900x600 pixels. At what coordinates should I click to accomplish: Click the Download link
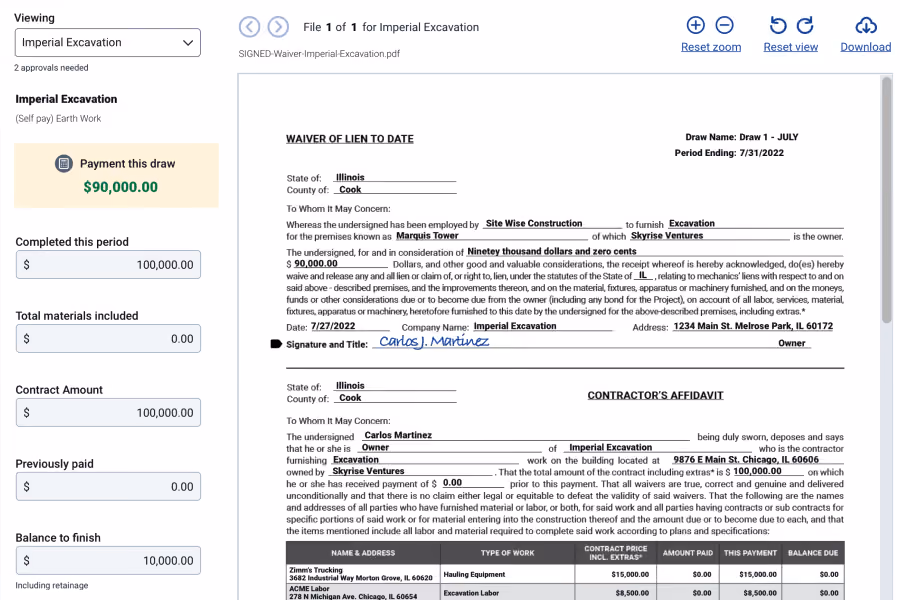[x=866, y=47]
